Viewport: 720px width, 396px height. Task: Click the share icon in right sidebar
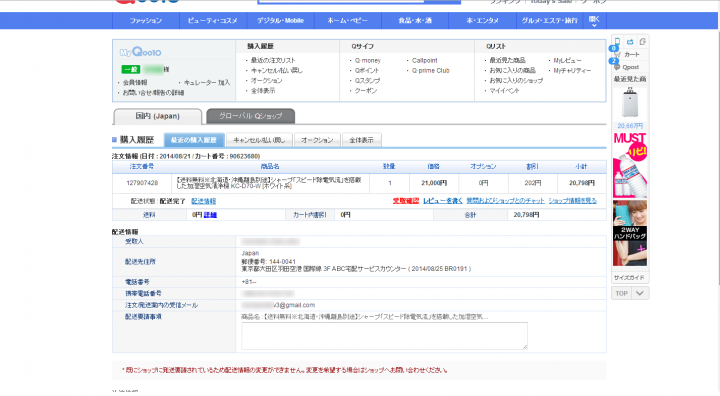[630, 42]
